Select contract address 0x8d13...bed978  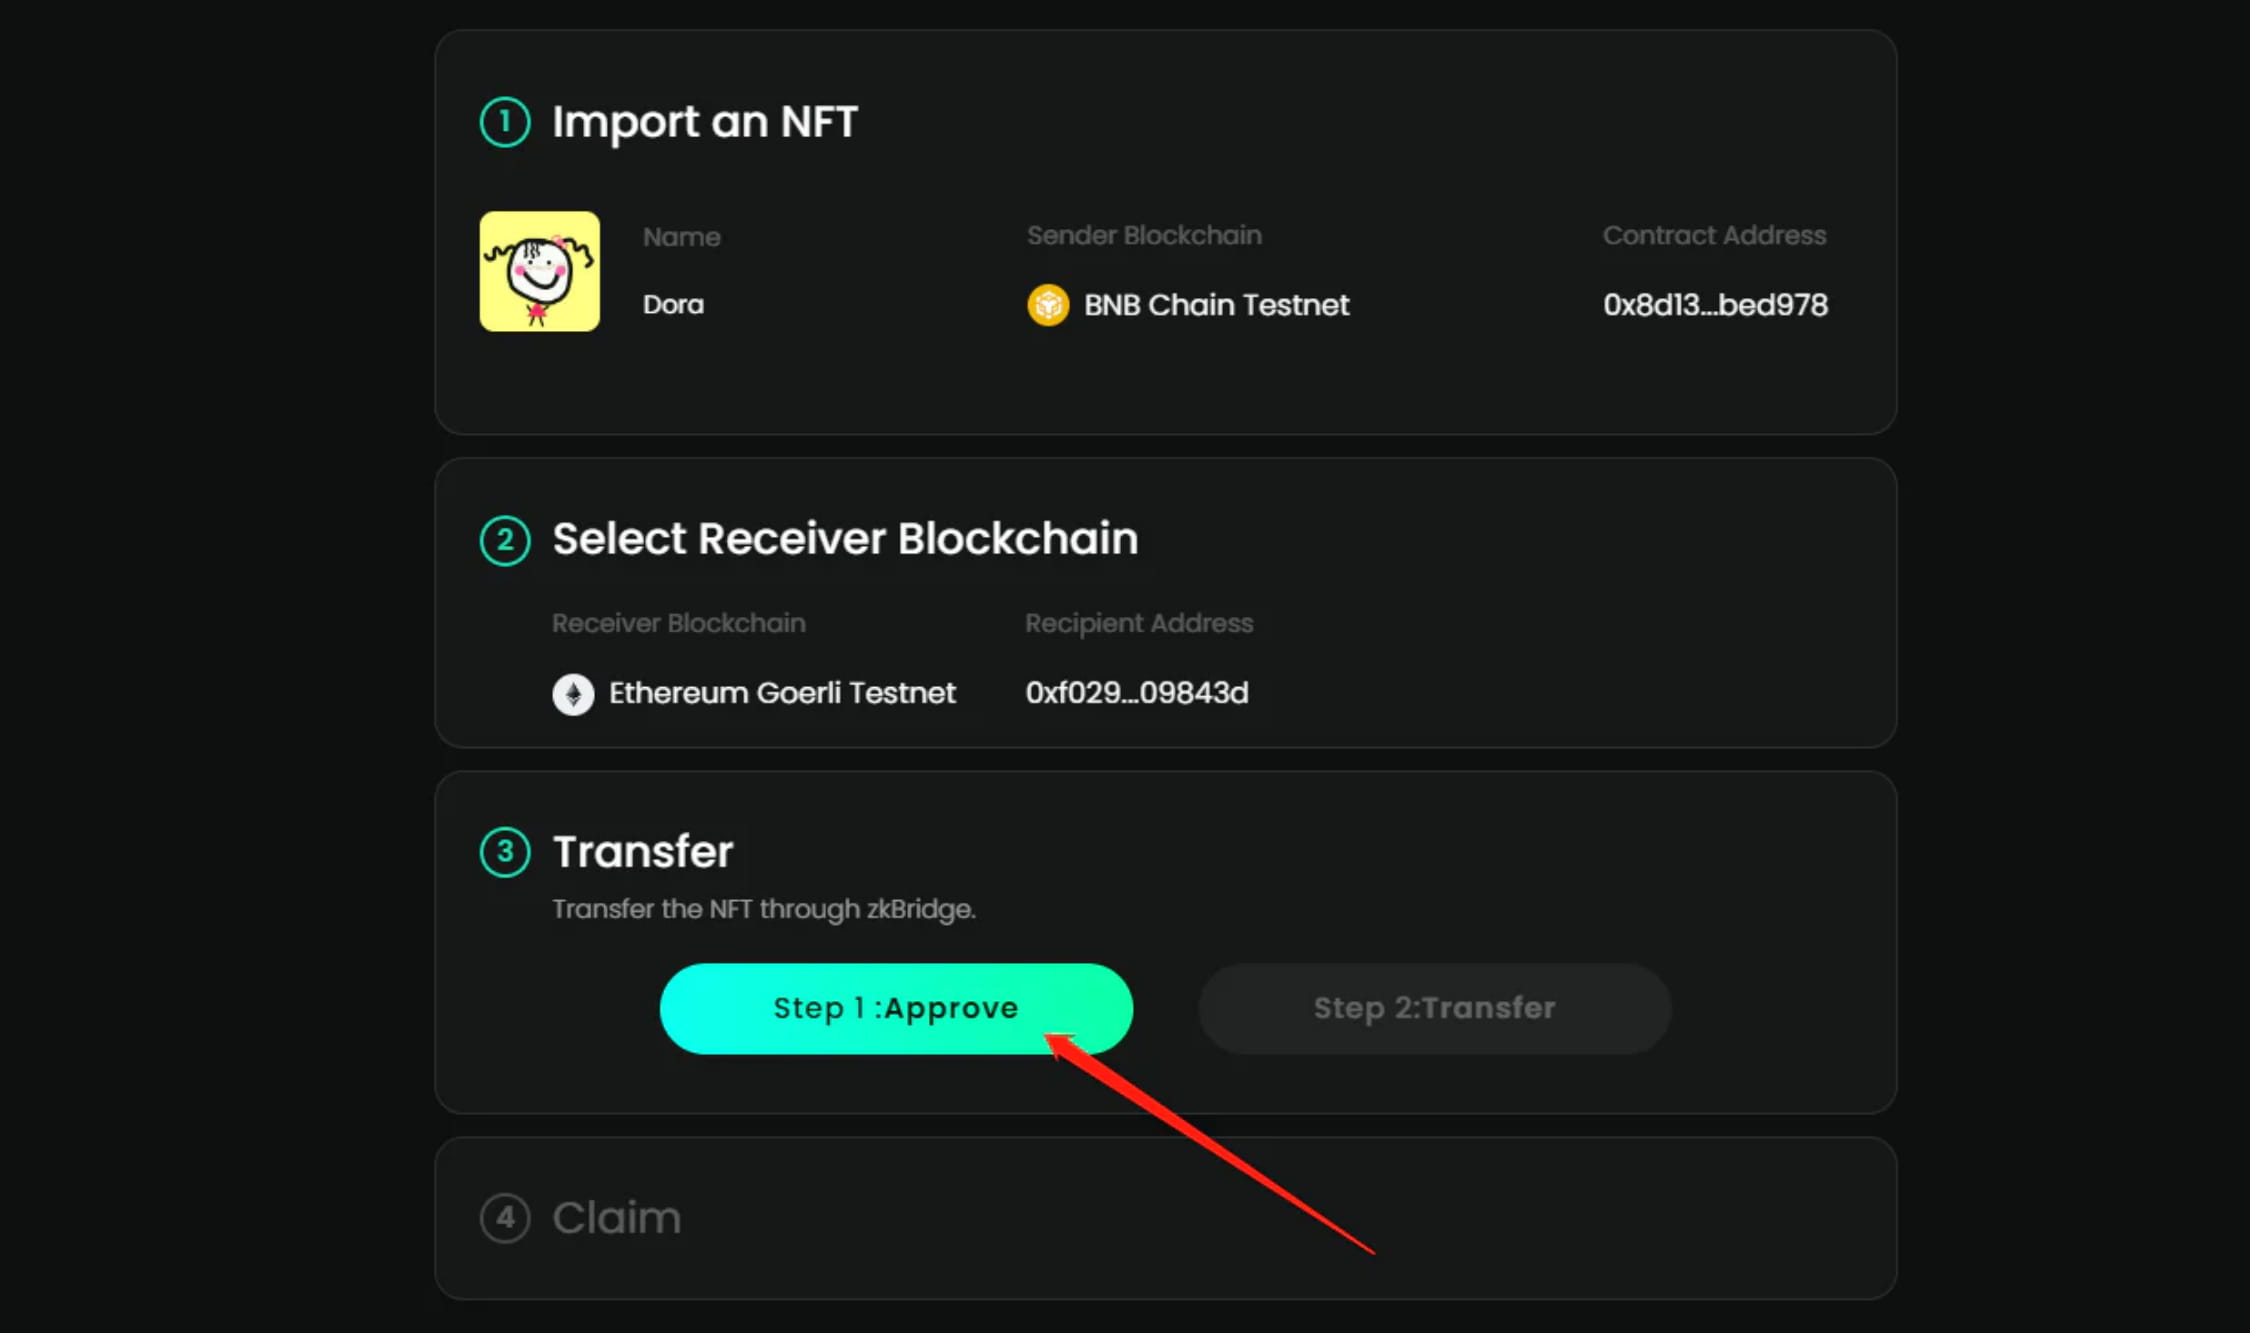1715,305
